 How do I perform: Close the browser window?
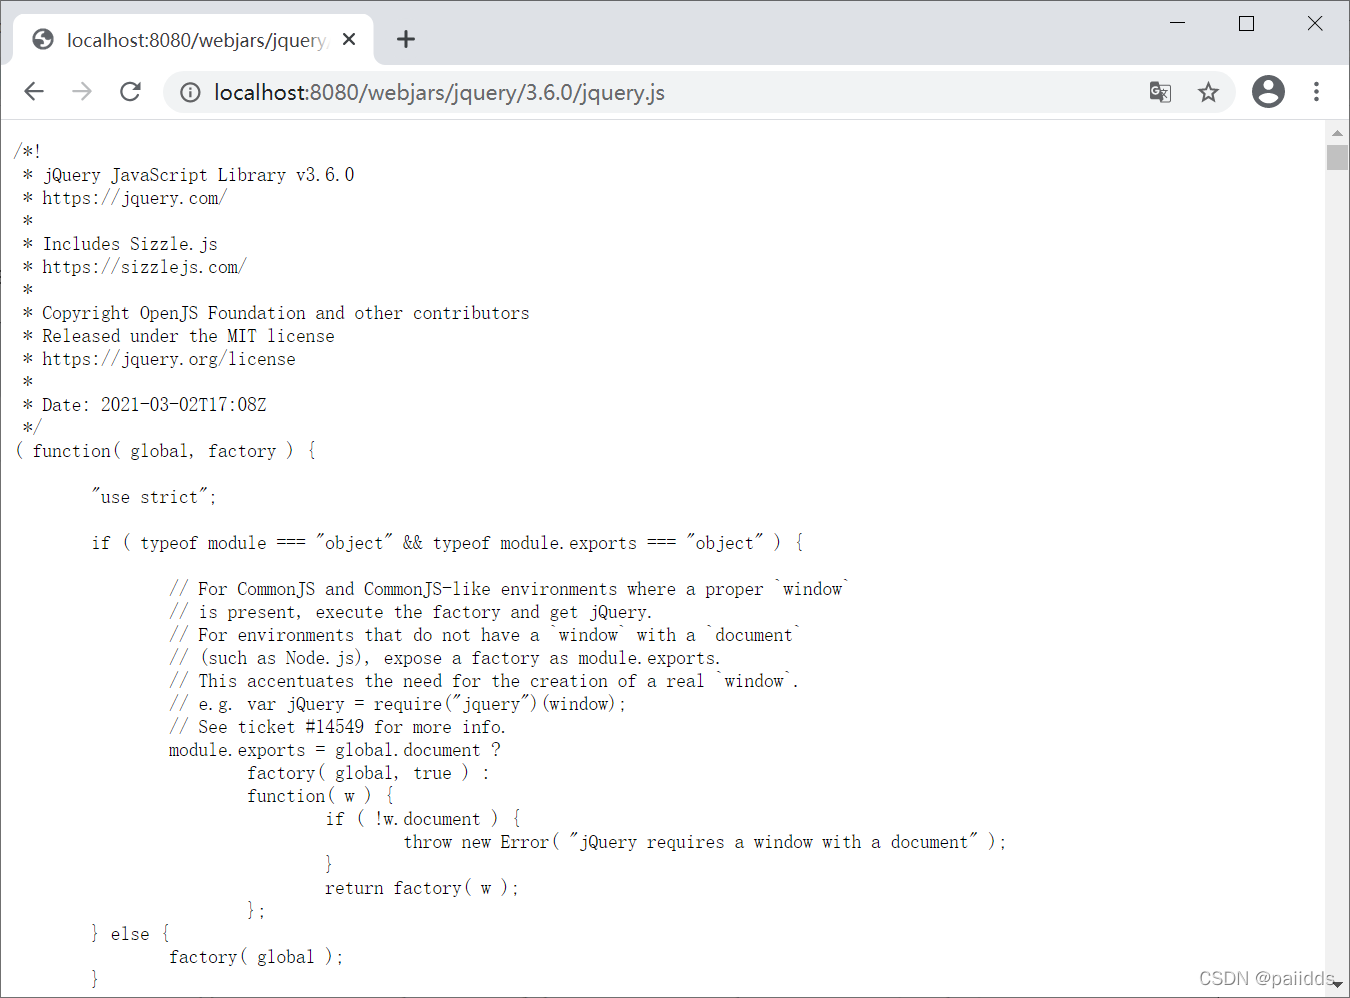(1315, 23)
